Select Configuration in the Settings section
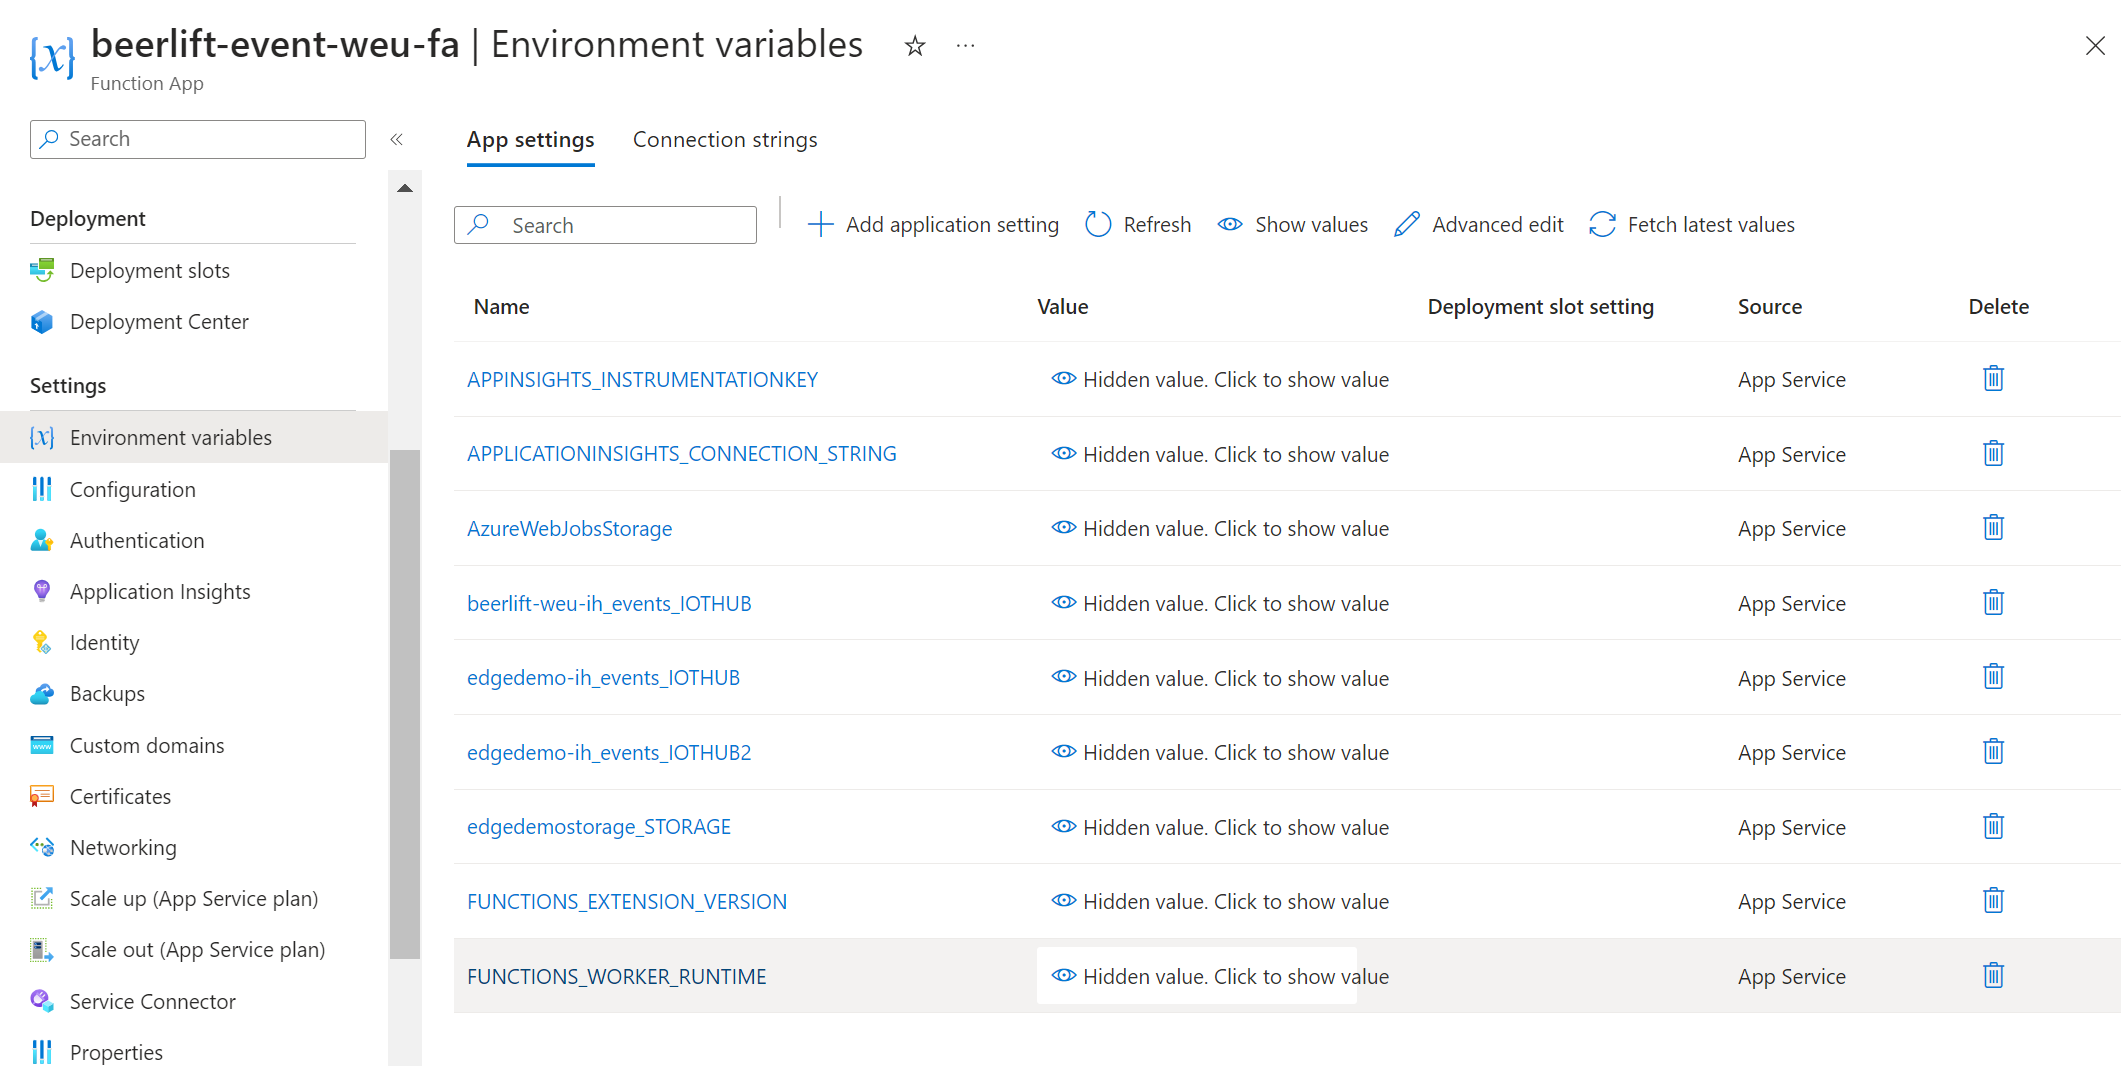Viewport: 2121px width, 1066px height. (x=132, y=489)
